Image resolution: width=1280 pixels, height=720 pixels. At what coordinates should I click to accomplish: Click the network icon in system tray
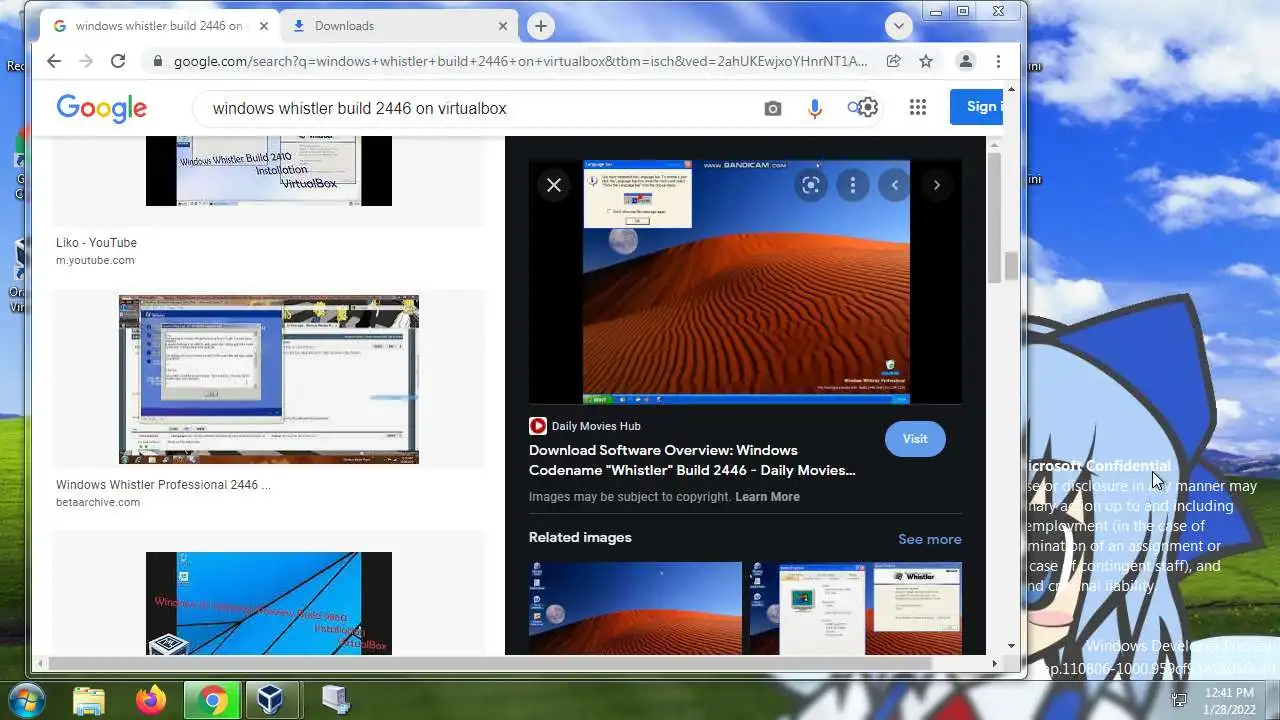(x=1179, y=700)
